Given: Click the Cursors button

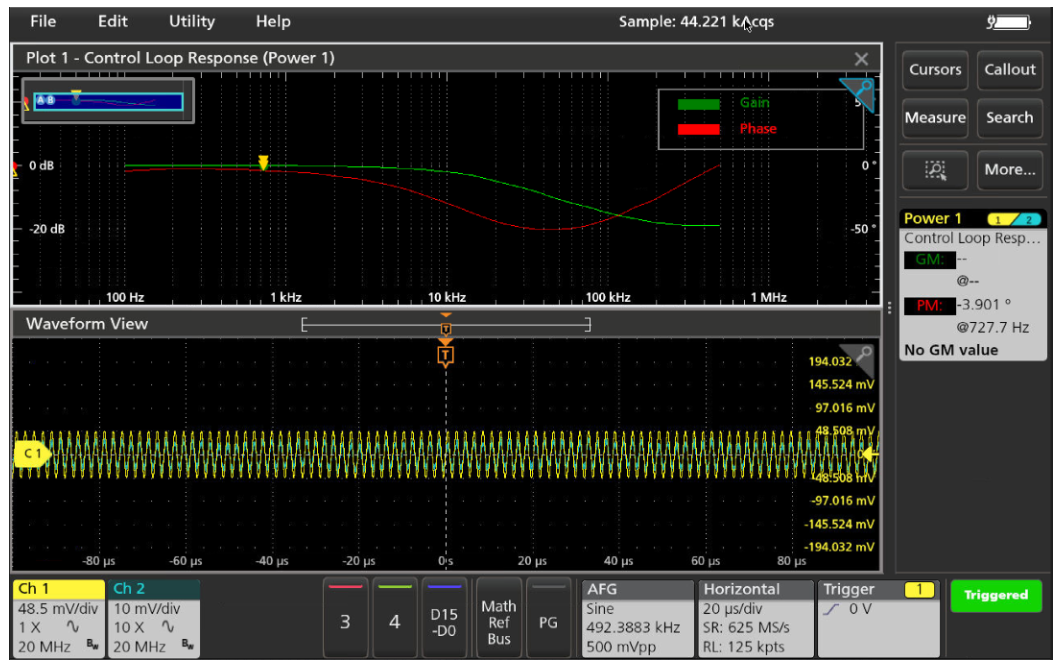Looking at the screenshot, I should pos(935,70).
